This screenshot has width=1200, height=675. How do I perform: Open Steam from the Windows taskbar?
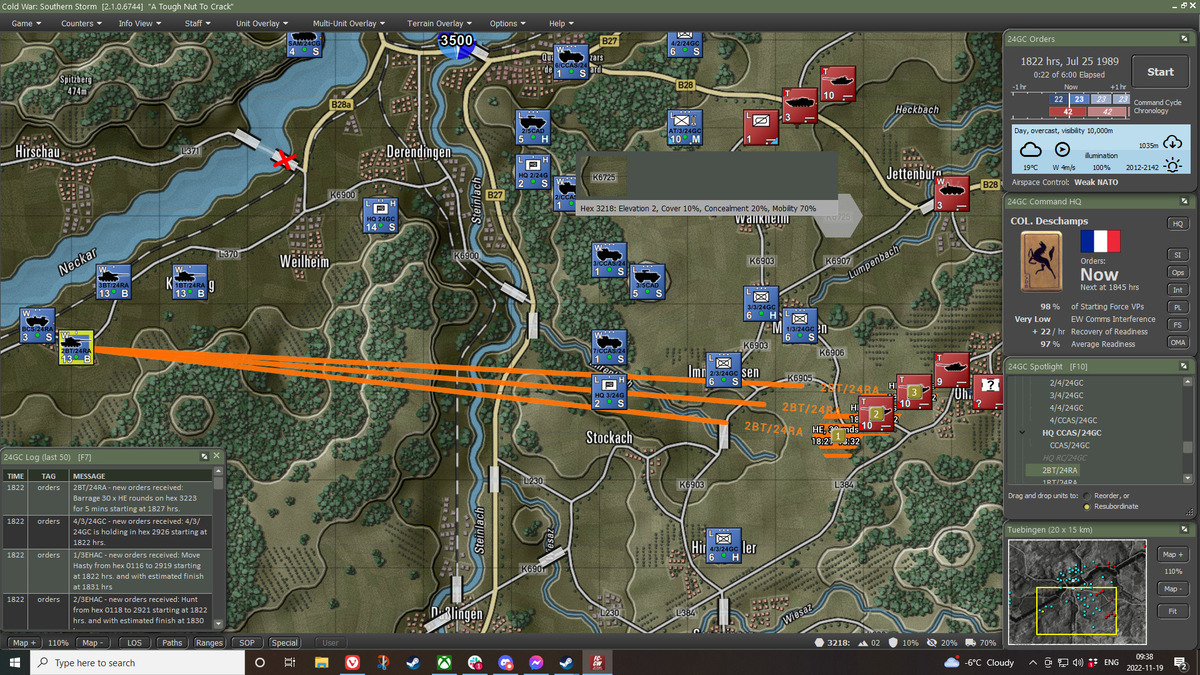(x=413, y=662)
